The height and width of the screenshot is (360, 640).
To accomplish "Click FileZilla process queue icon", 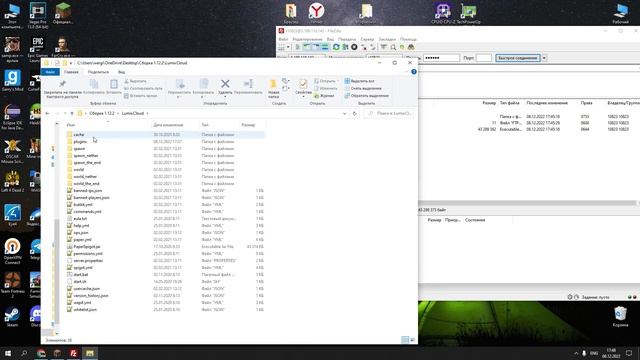I will pyautogui.click(x=345, y=47).
